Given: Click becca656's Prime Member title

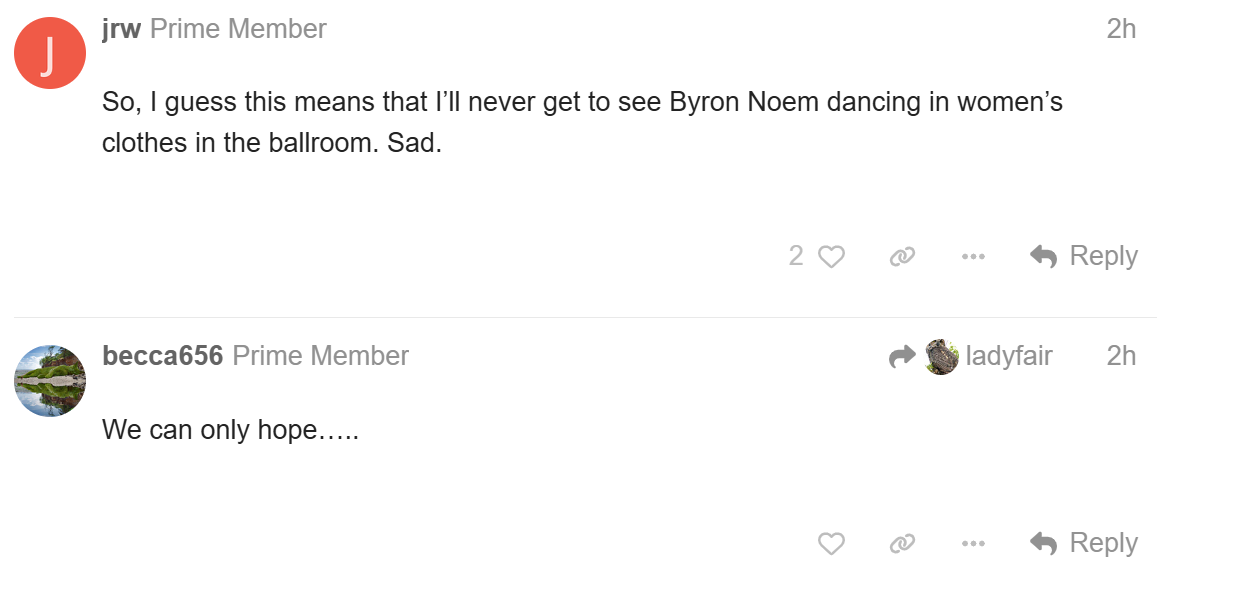Looking at the screenshot, I should click(320, 356).
